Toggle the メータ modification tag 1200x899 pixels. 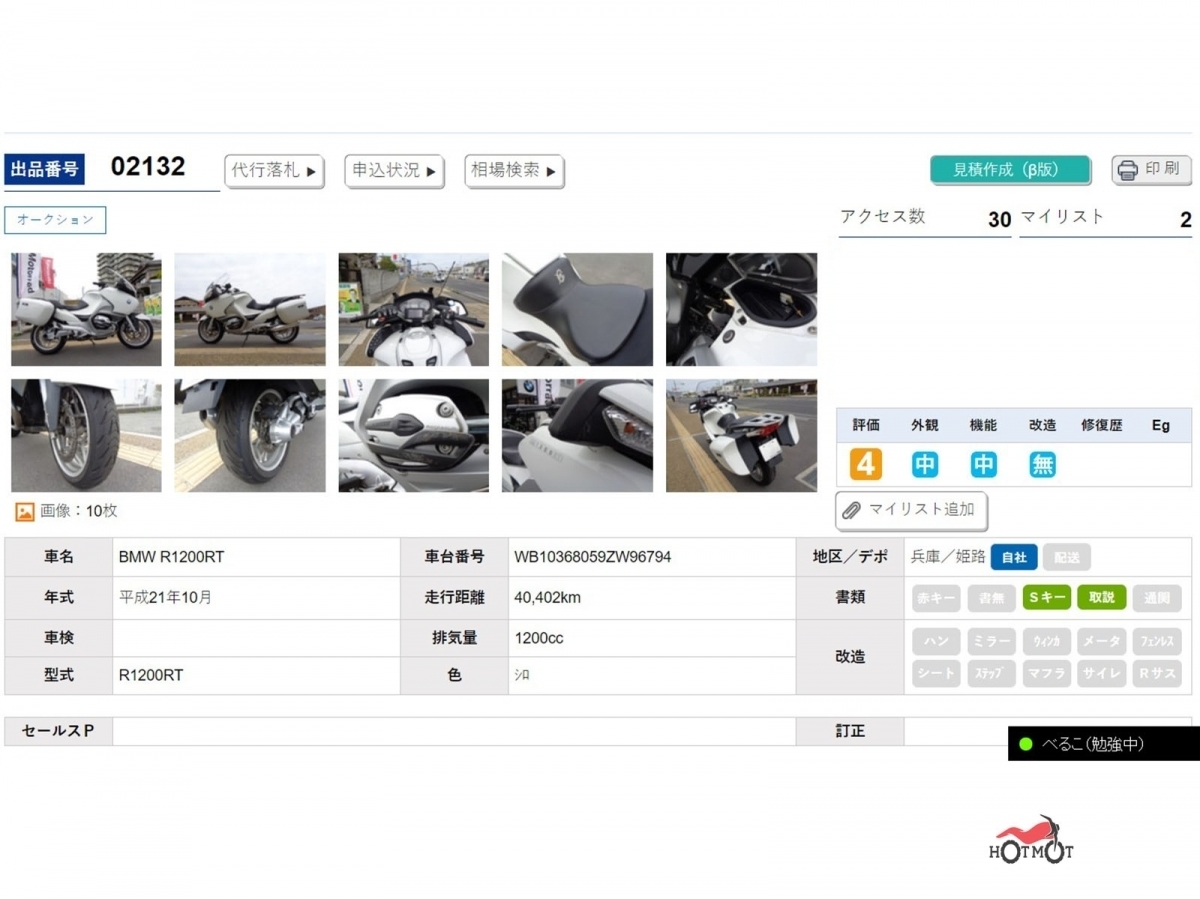pos(1102,642)
